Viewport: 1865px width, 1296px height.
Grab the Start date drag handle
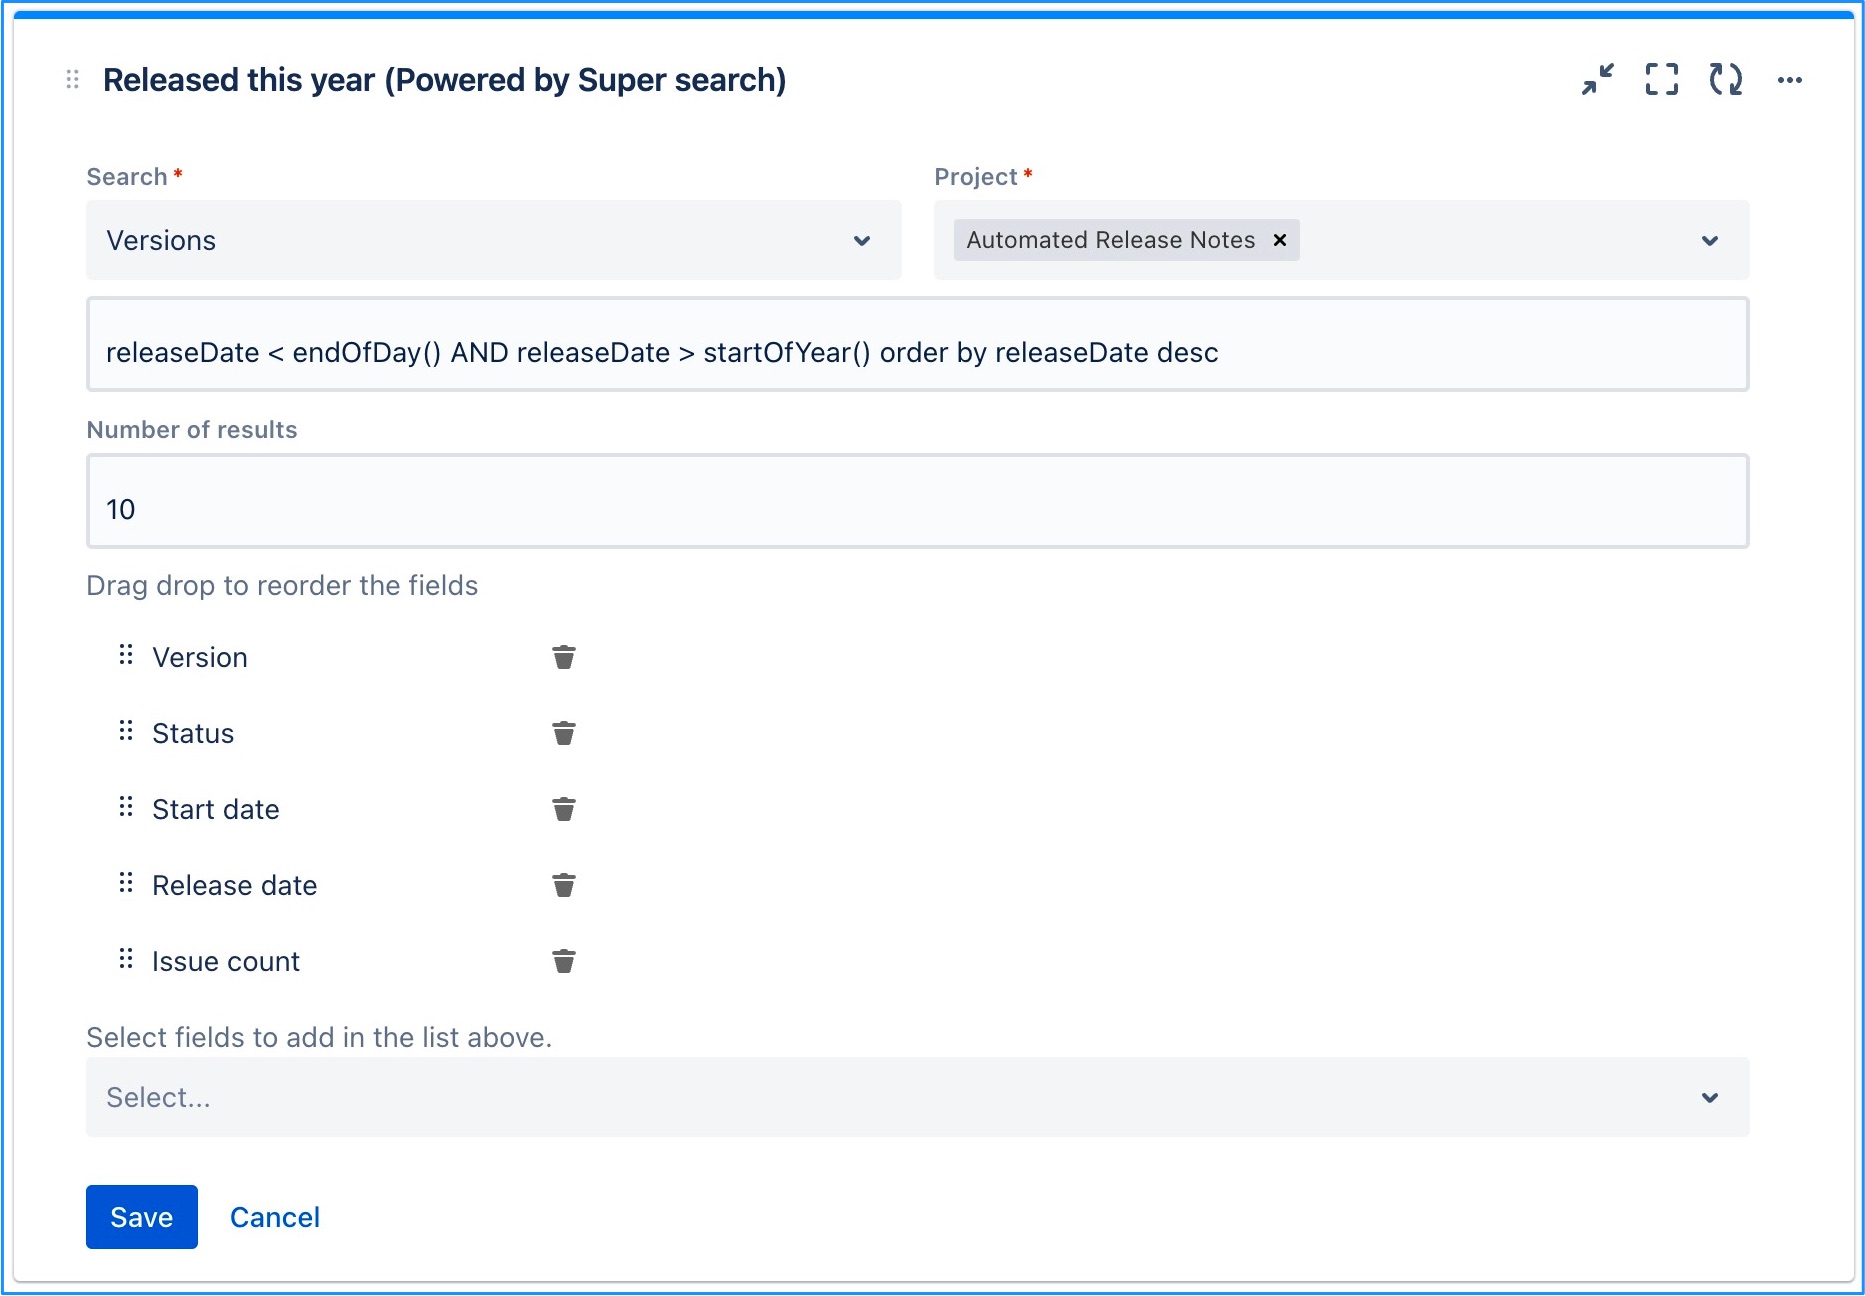126,807
